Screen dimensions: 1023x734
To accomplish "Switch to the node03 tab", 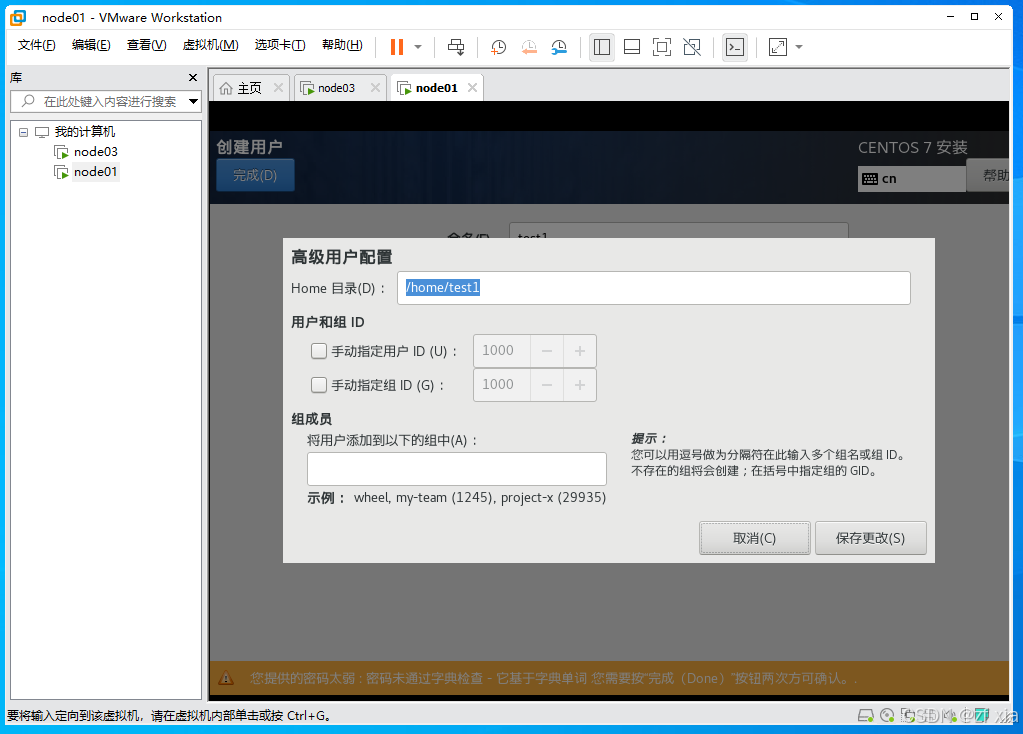I will [335, 88].
